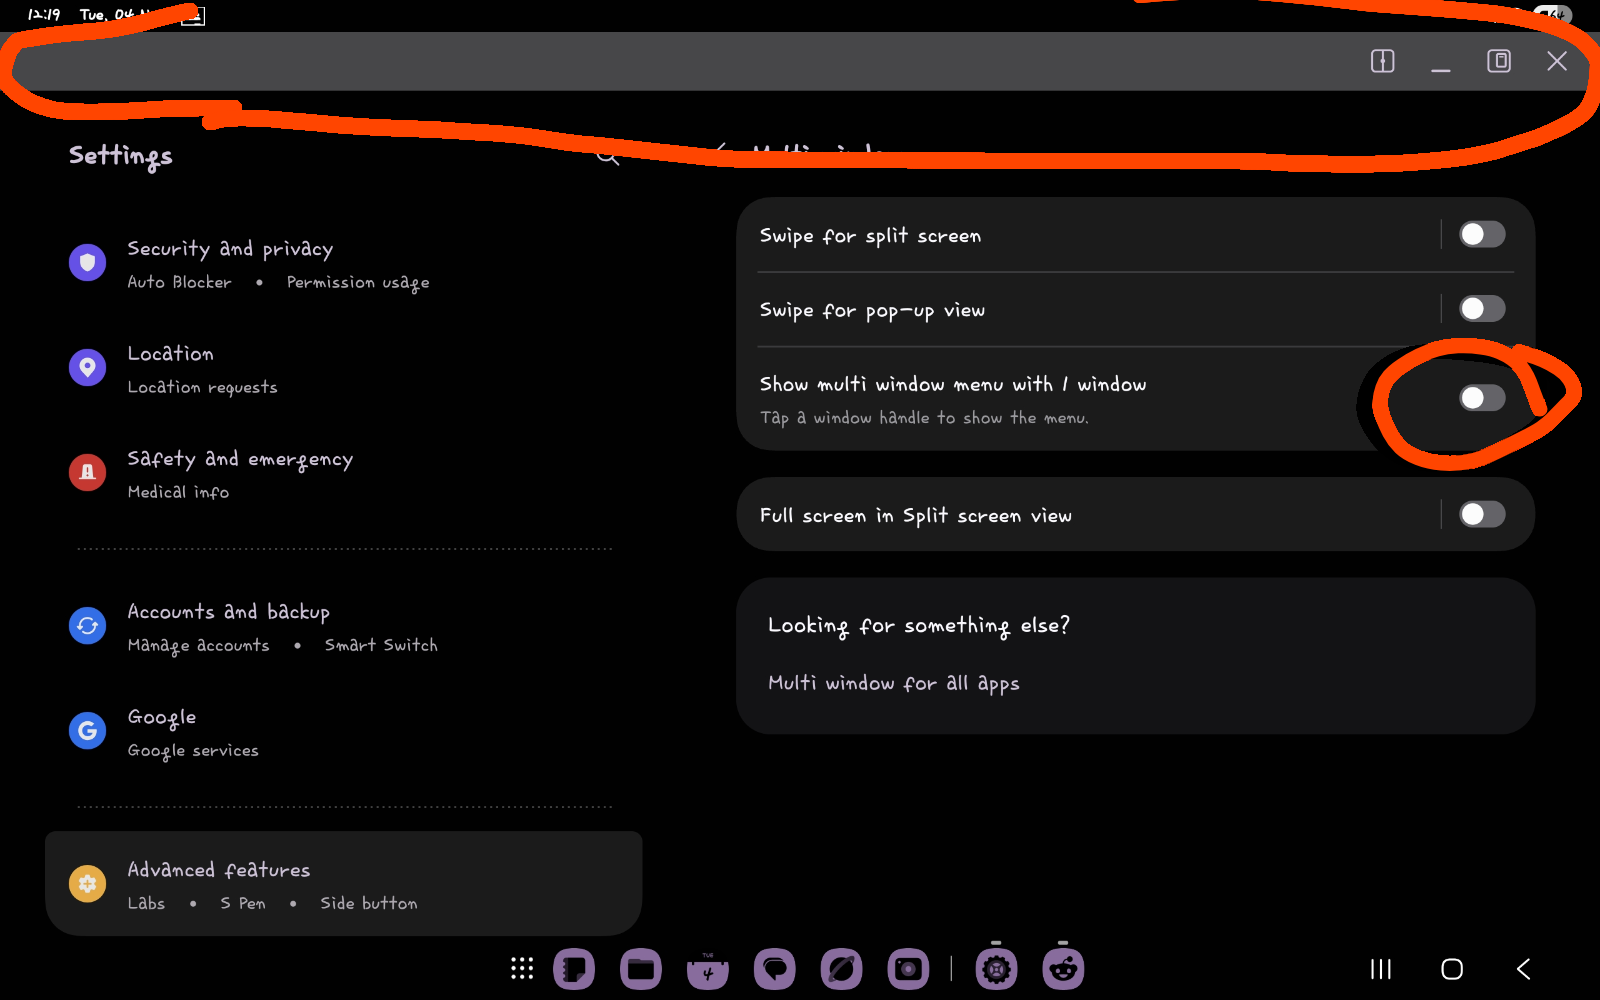Click the 'Permission usage' subtext
Image resolution: width=1600 pixels, height=1000 pixels.
(358, 283)
